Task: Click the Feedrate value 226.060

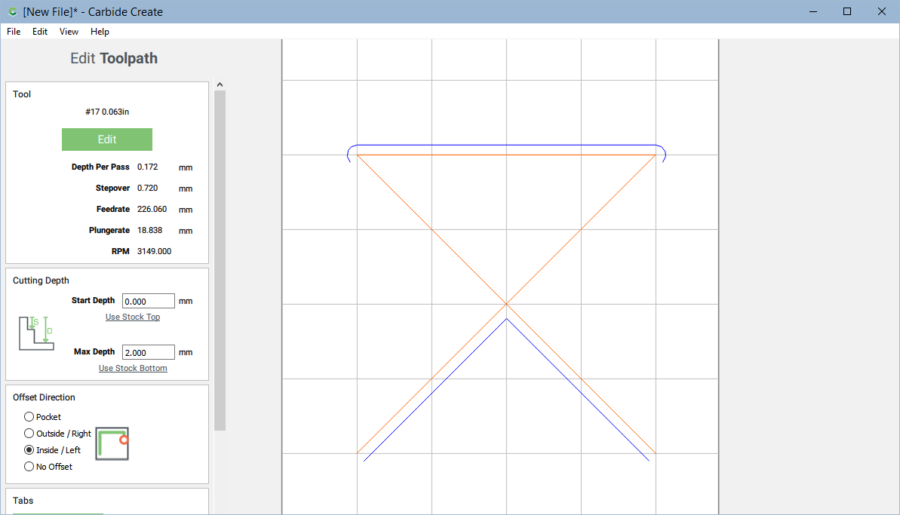Action: click(152, 209)
